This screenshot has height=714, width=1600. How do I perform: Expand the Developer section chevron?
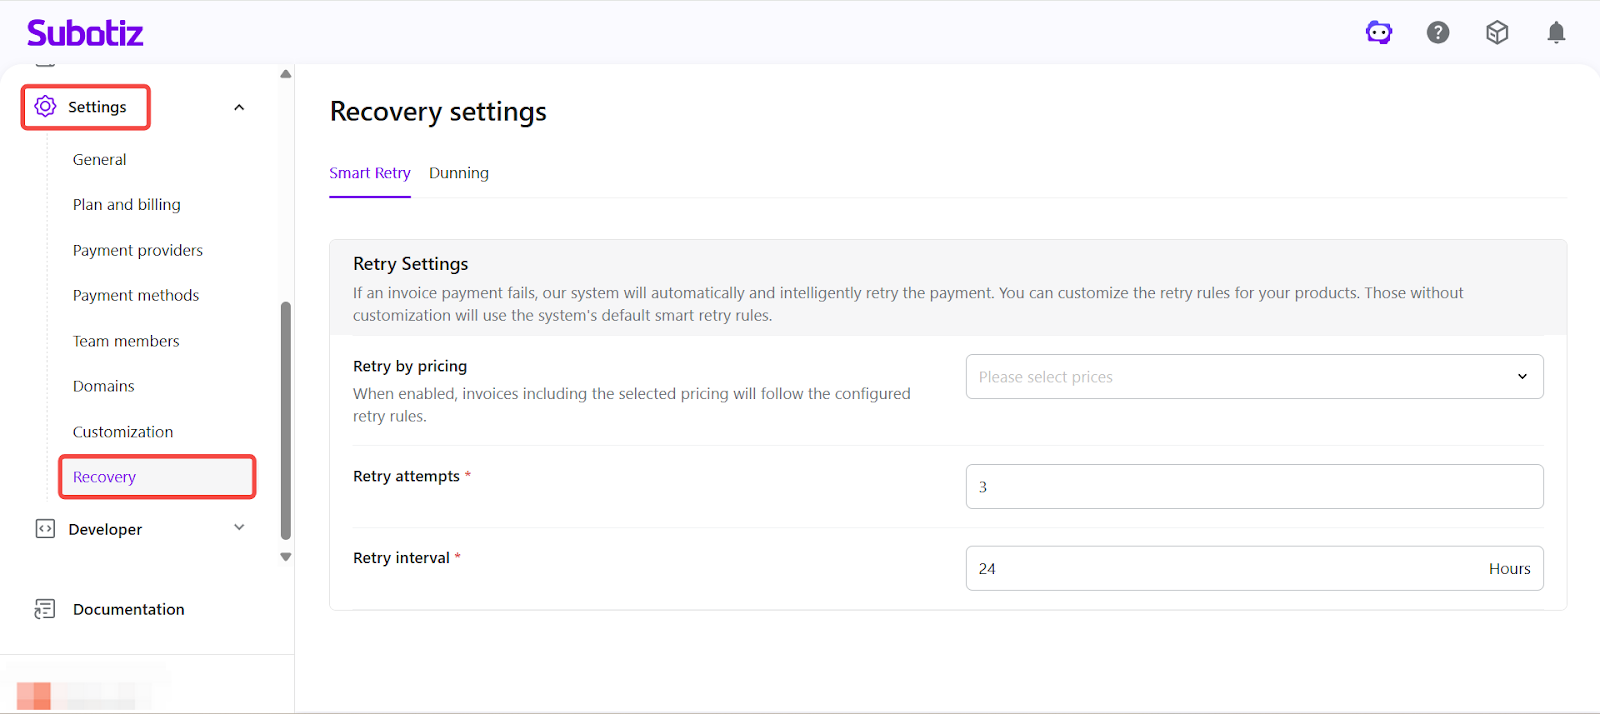point(239,528)
